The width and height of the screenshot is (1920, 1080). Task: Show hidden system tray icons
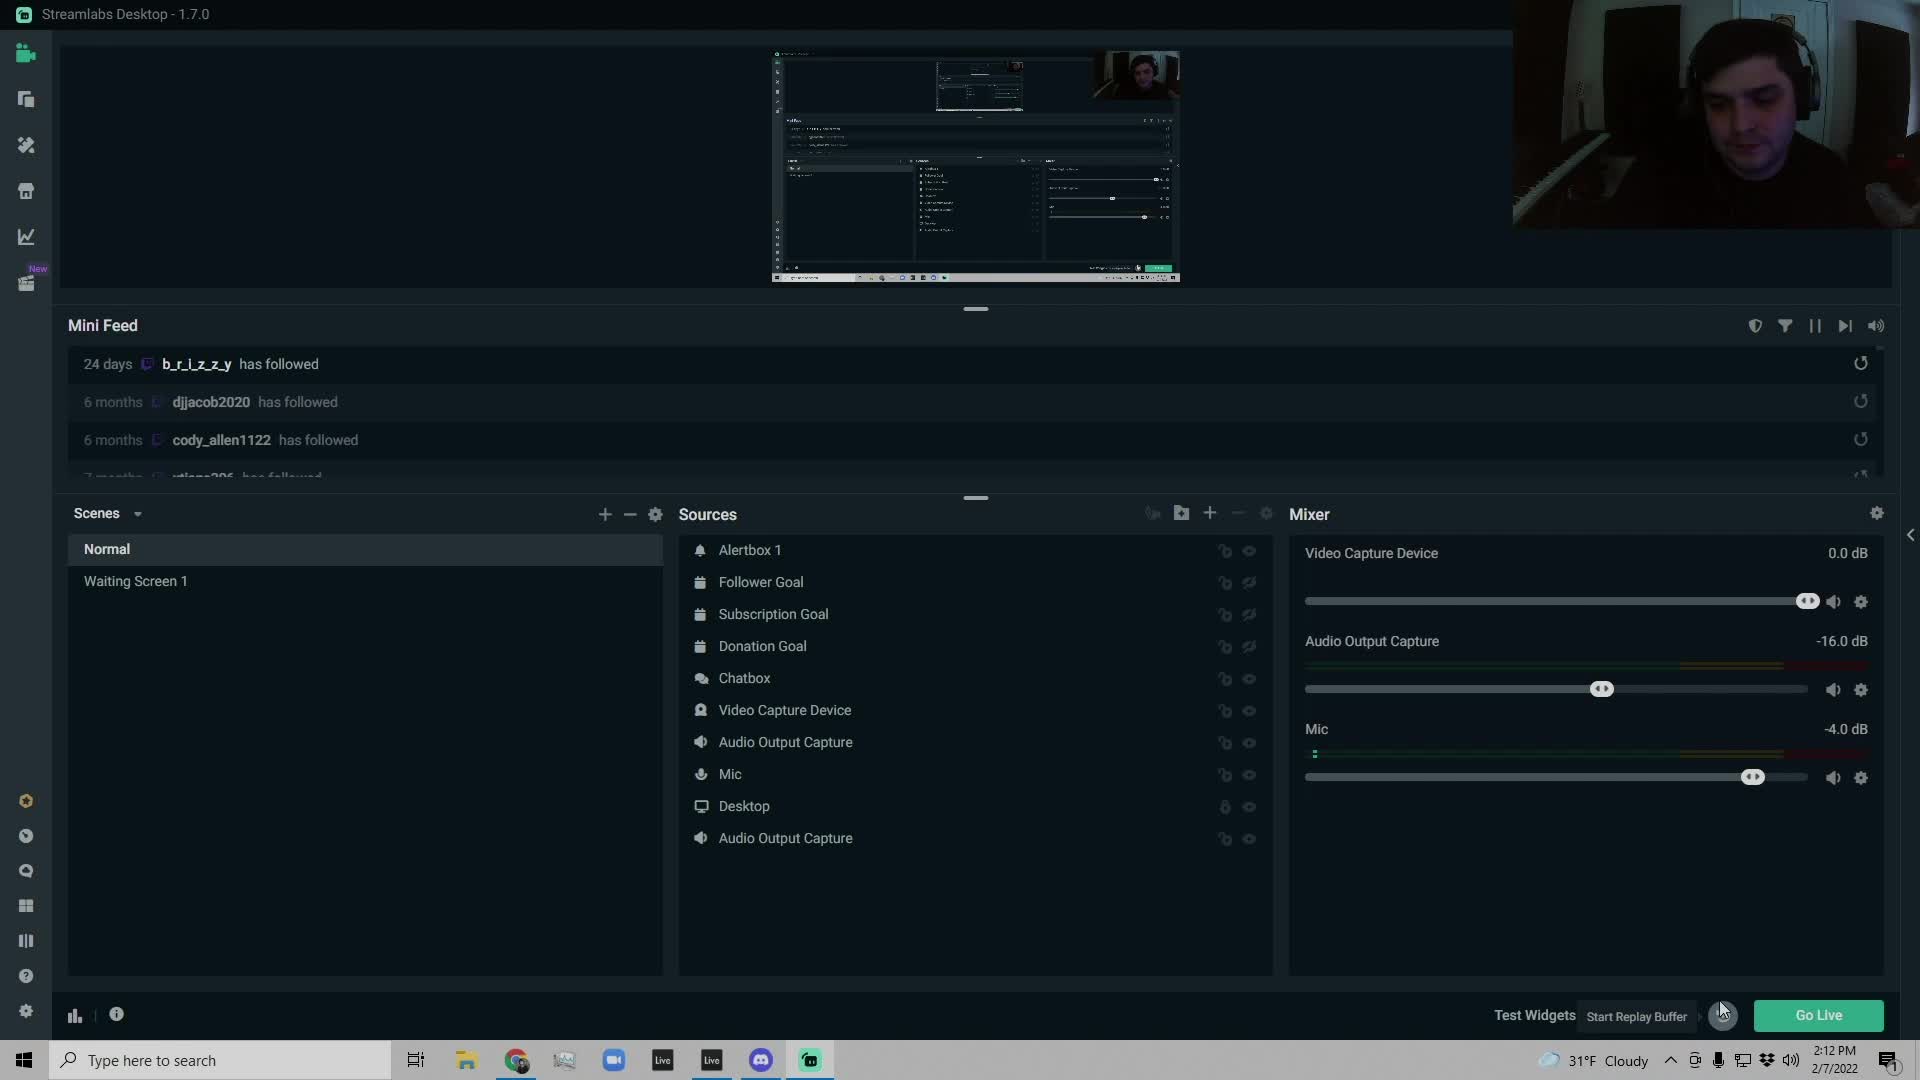coord(1670,1060)
